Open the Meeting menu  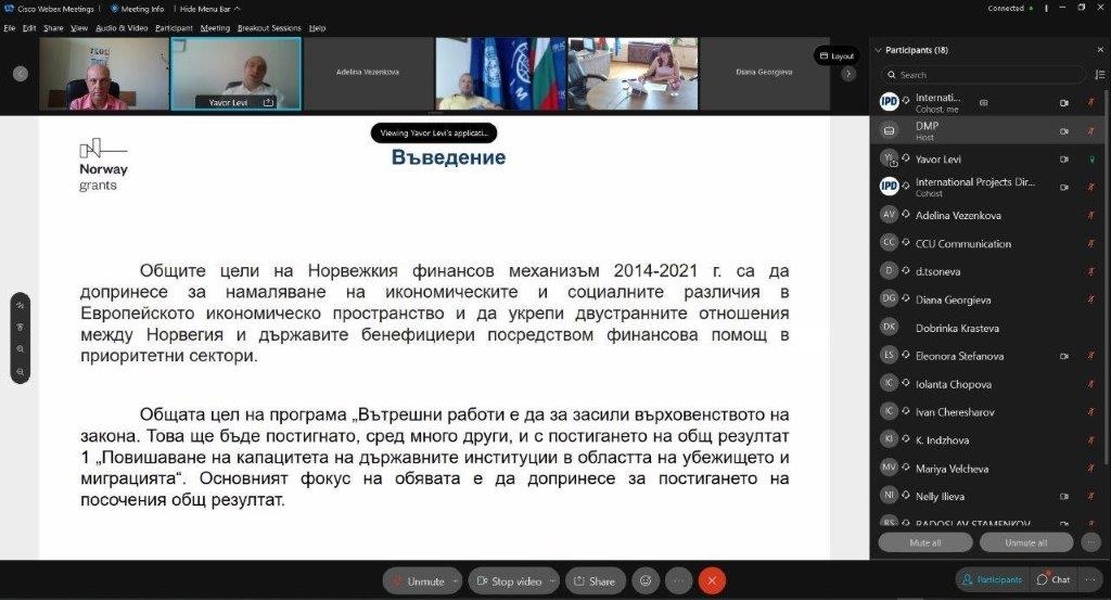(215, 28)
